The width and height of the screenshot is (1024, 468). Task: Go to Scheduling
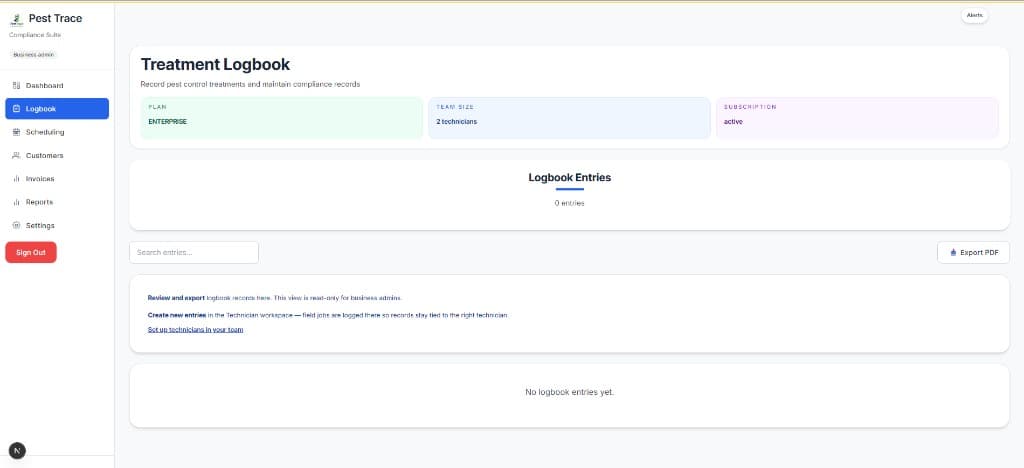(57, 132)
